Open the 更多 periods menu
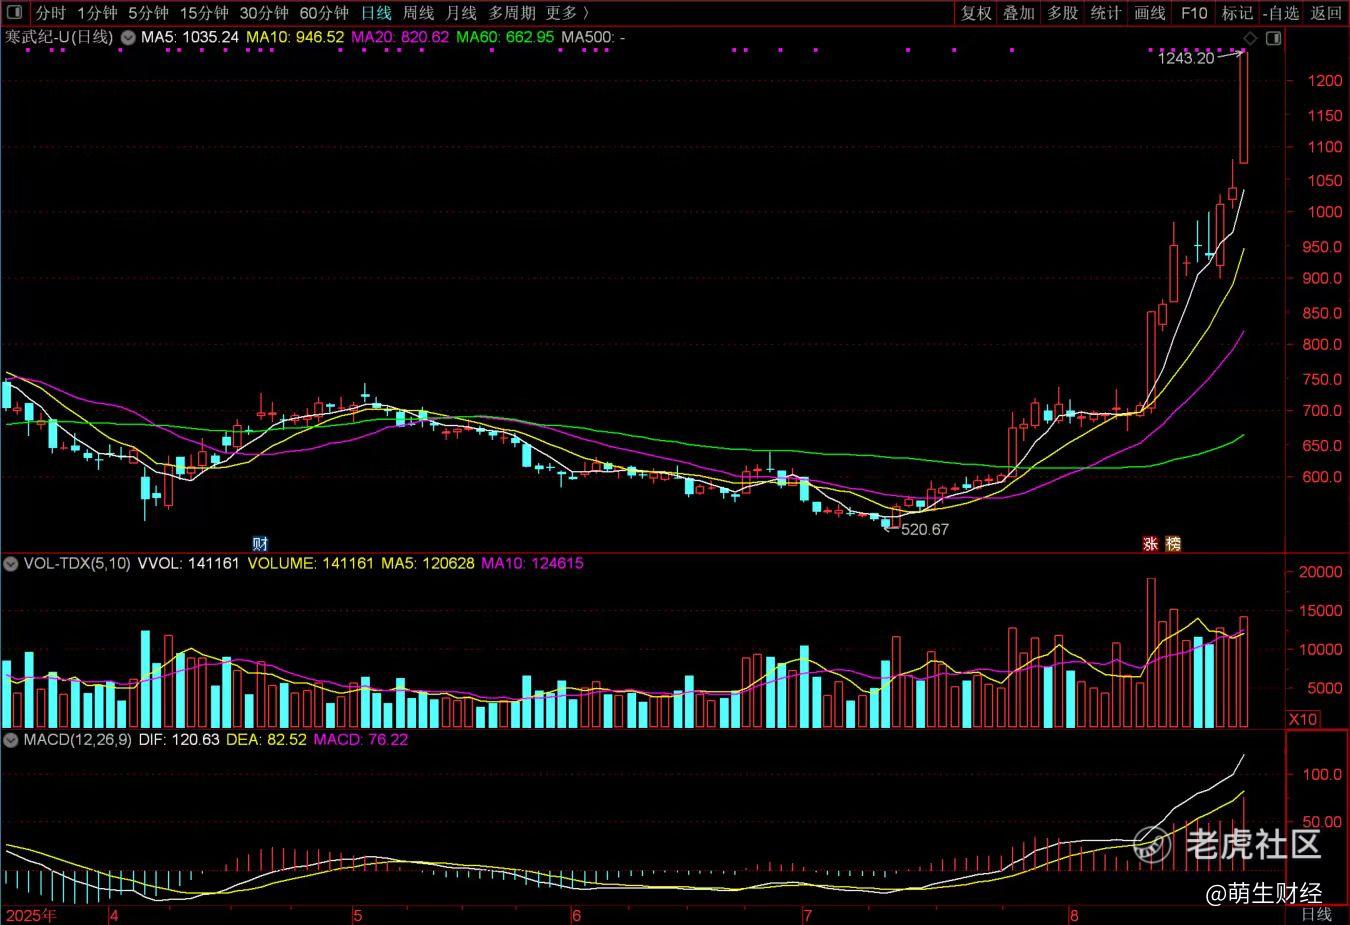The width and height of the screenshot is (1350, 925). point(567,13)
